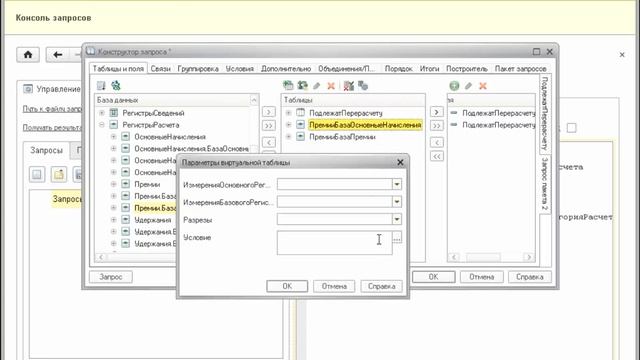Click the red X delete icon above Таблицы

331,86
